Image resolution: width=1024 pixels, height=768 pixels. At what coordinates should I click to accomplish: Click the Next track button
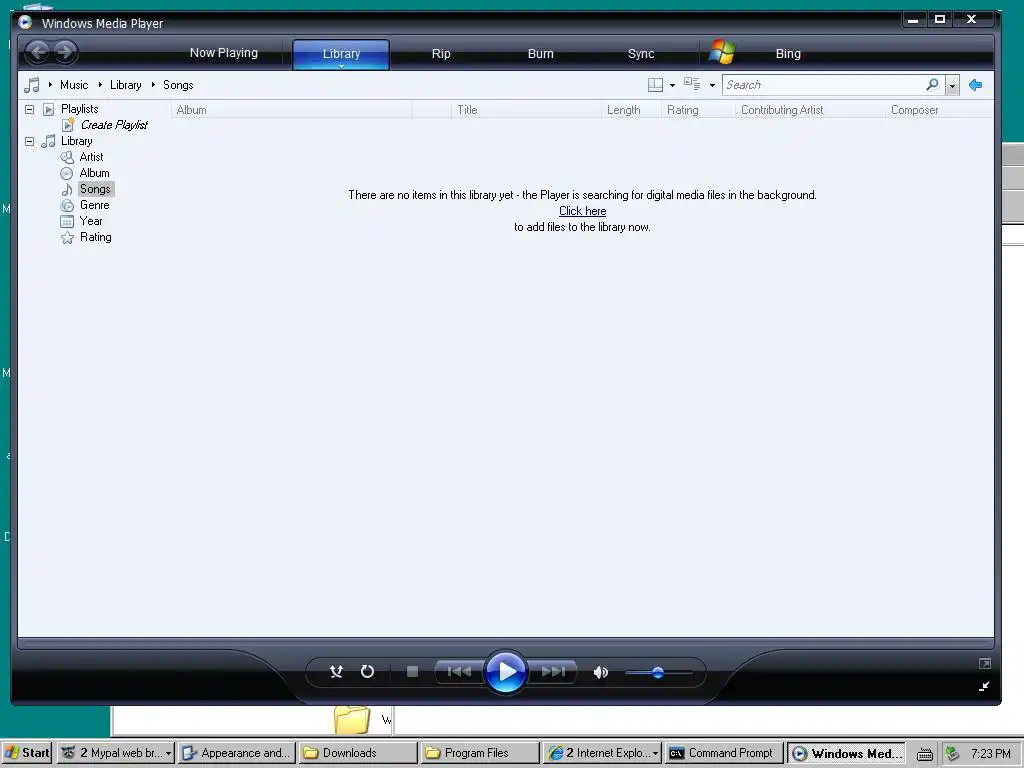tap(552, 671)
